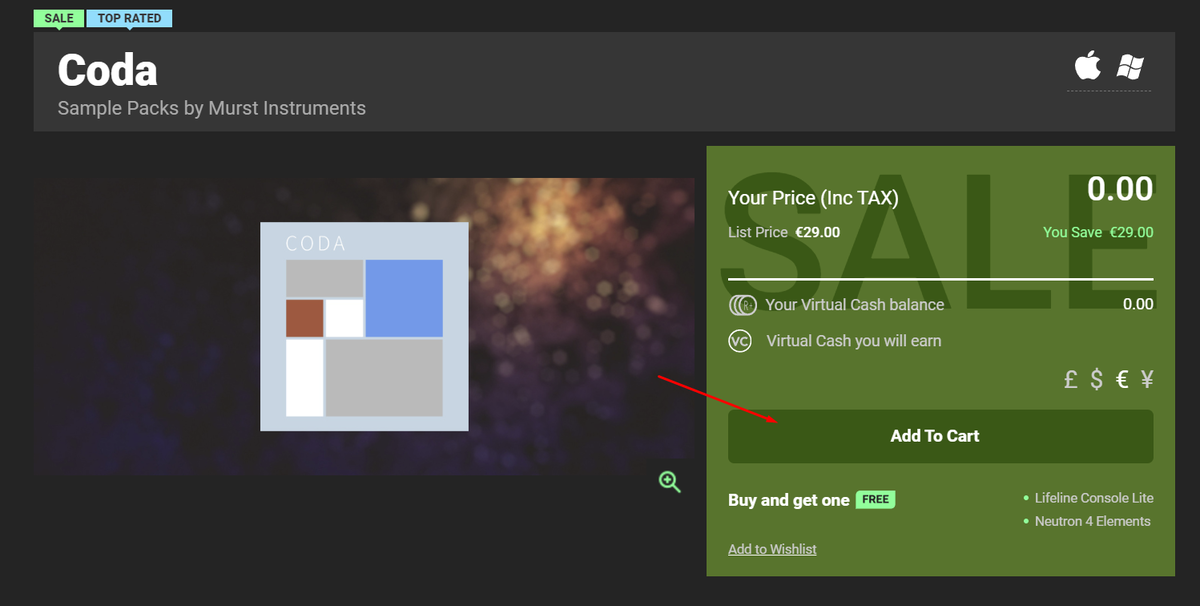Switch currency to British pound

tap(1071, 379)
